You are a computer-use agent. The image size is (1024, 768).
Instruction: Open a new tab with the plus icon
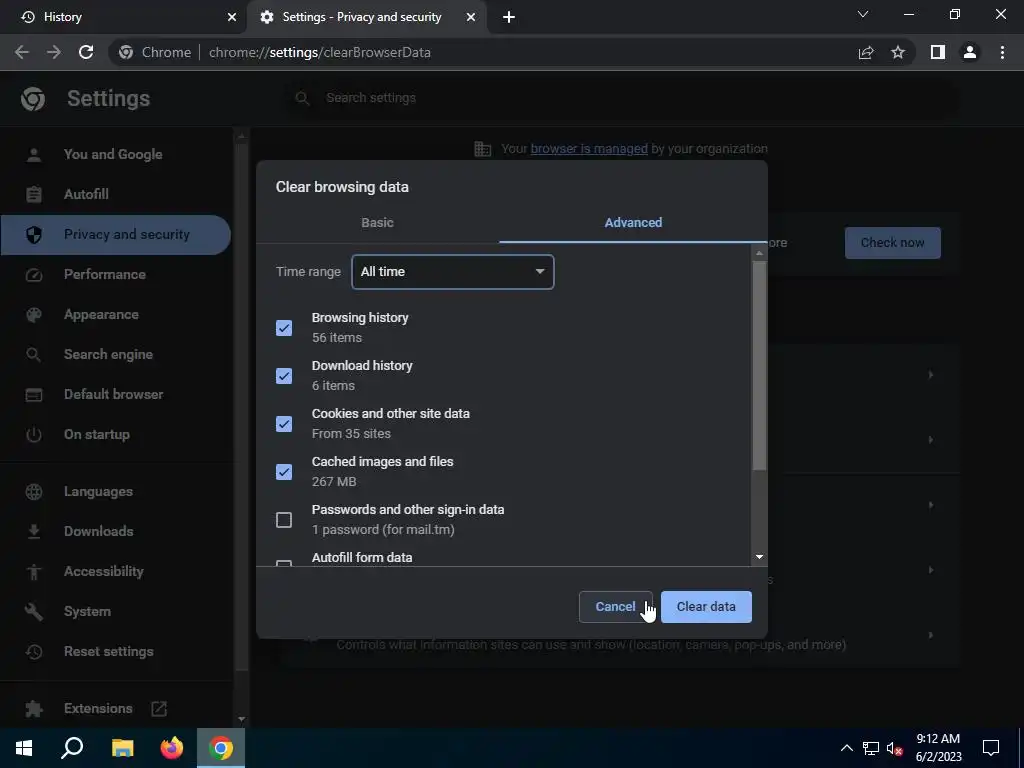(x=509, y=17)
